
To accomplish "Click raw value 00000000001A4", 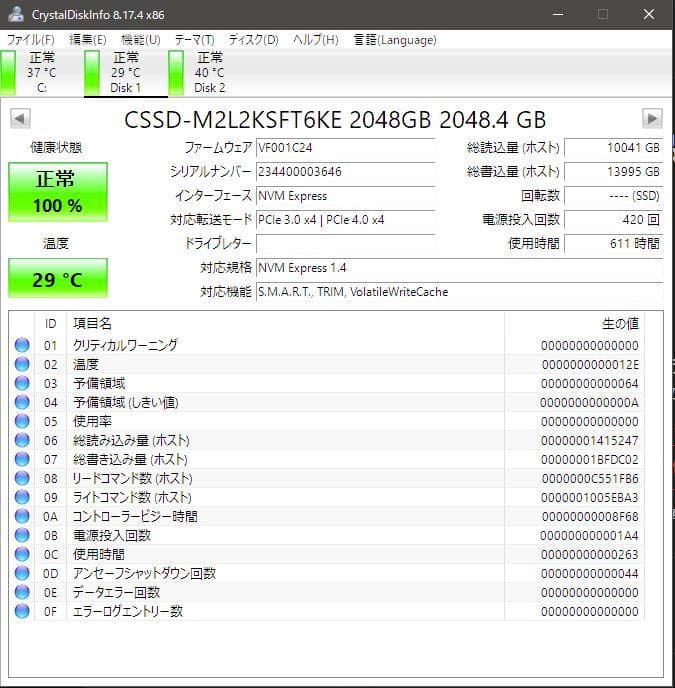I will tap(590, 536).
